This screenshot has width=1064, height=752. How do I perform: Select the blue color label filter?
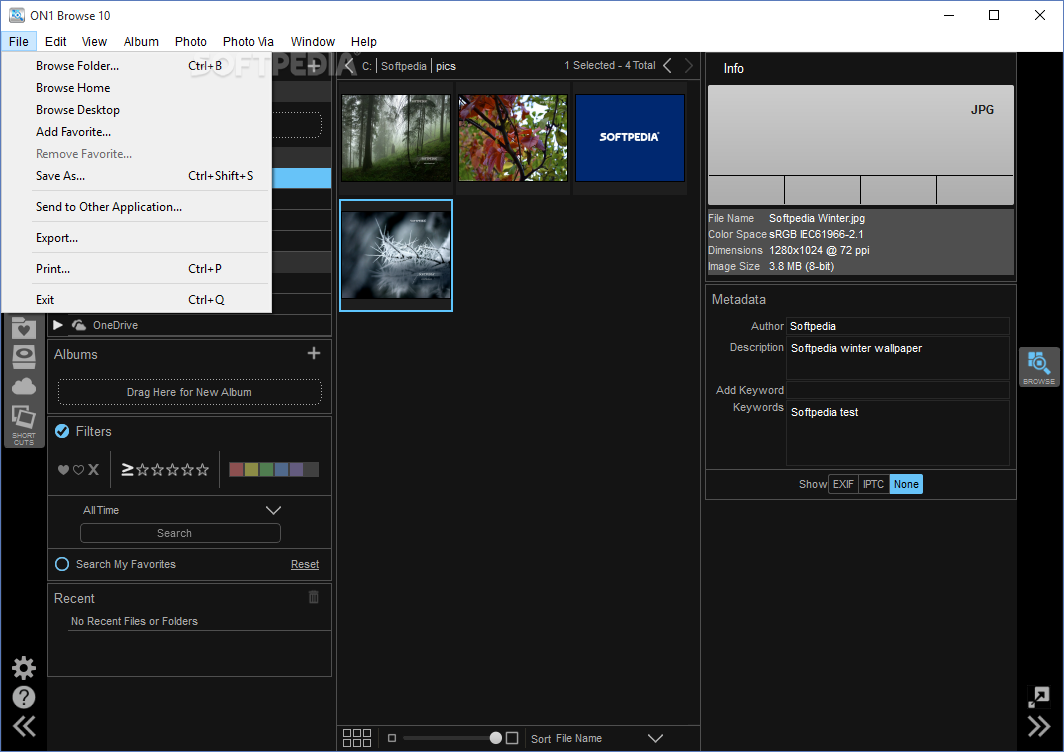click(x=282, y=469)
